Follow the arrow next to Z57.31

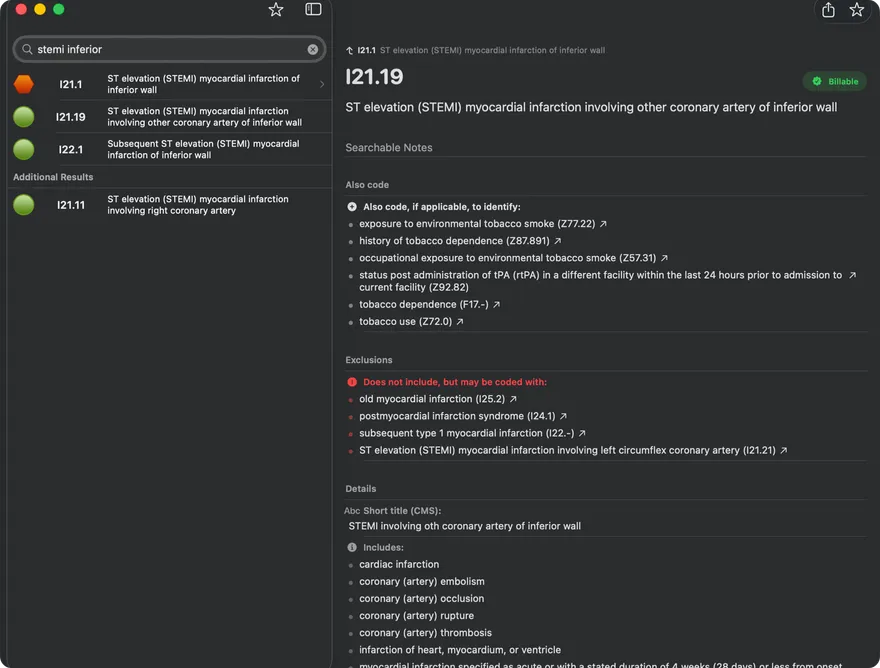[x=664, y=258]
